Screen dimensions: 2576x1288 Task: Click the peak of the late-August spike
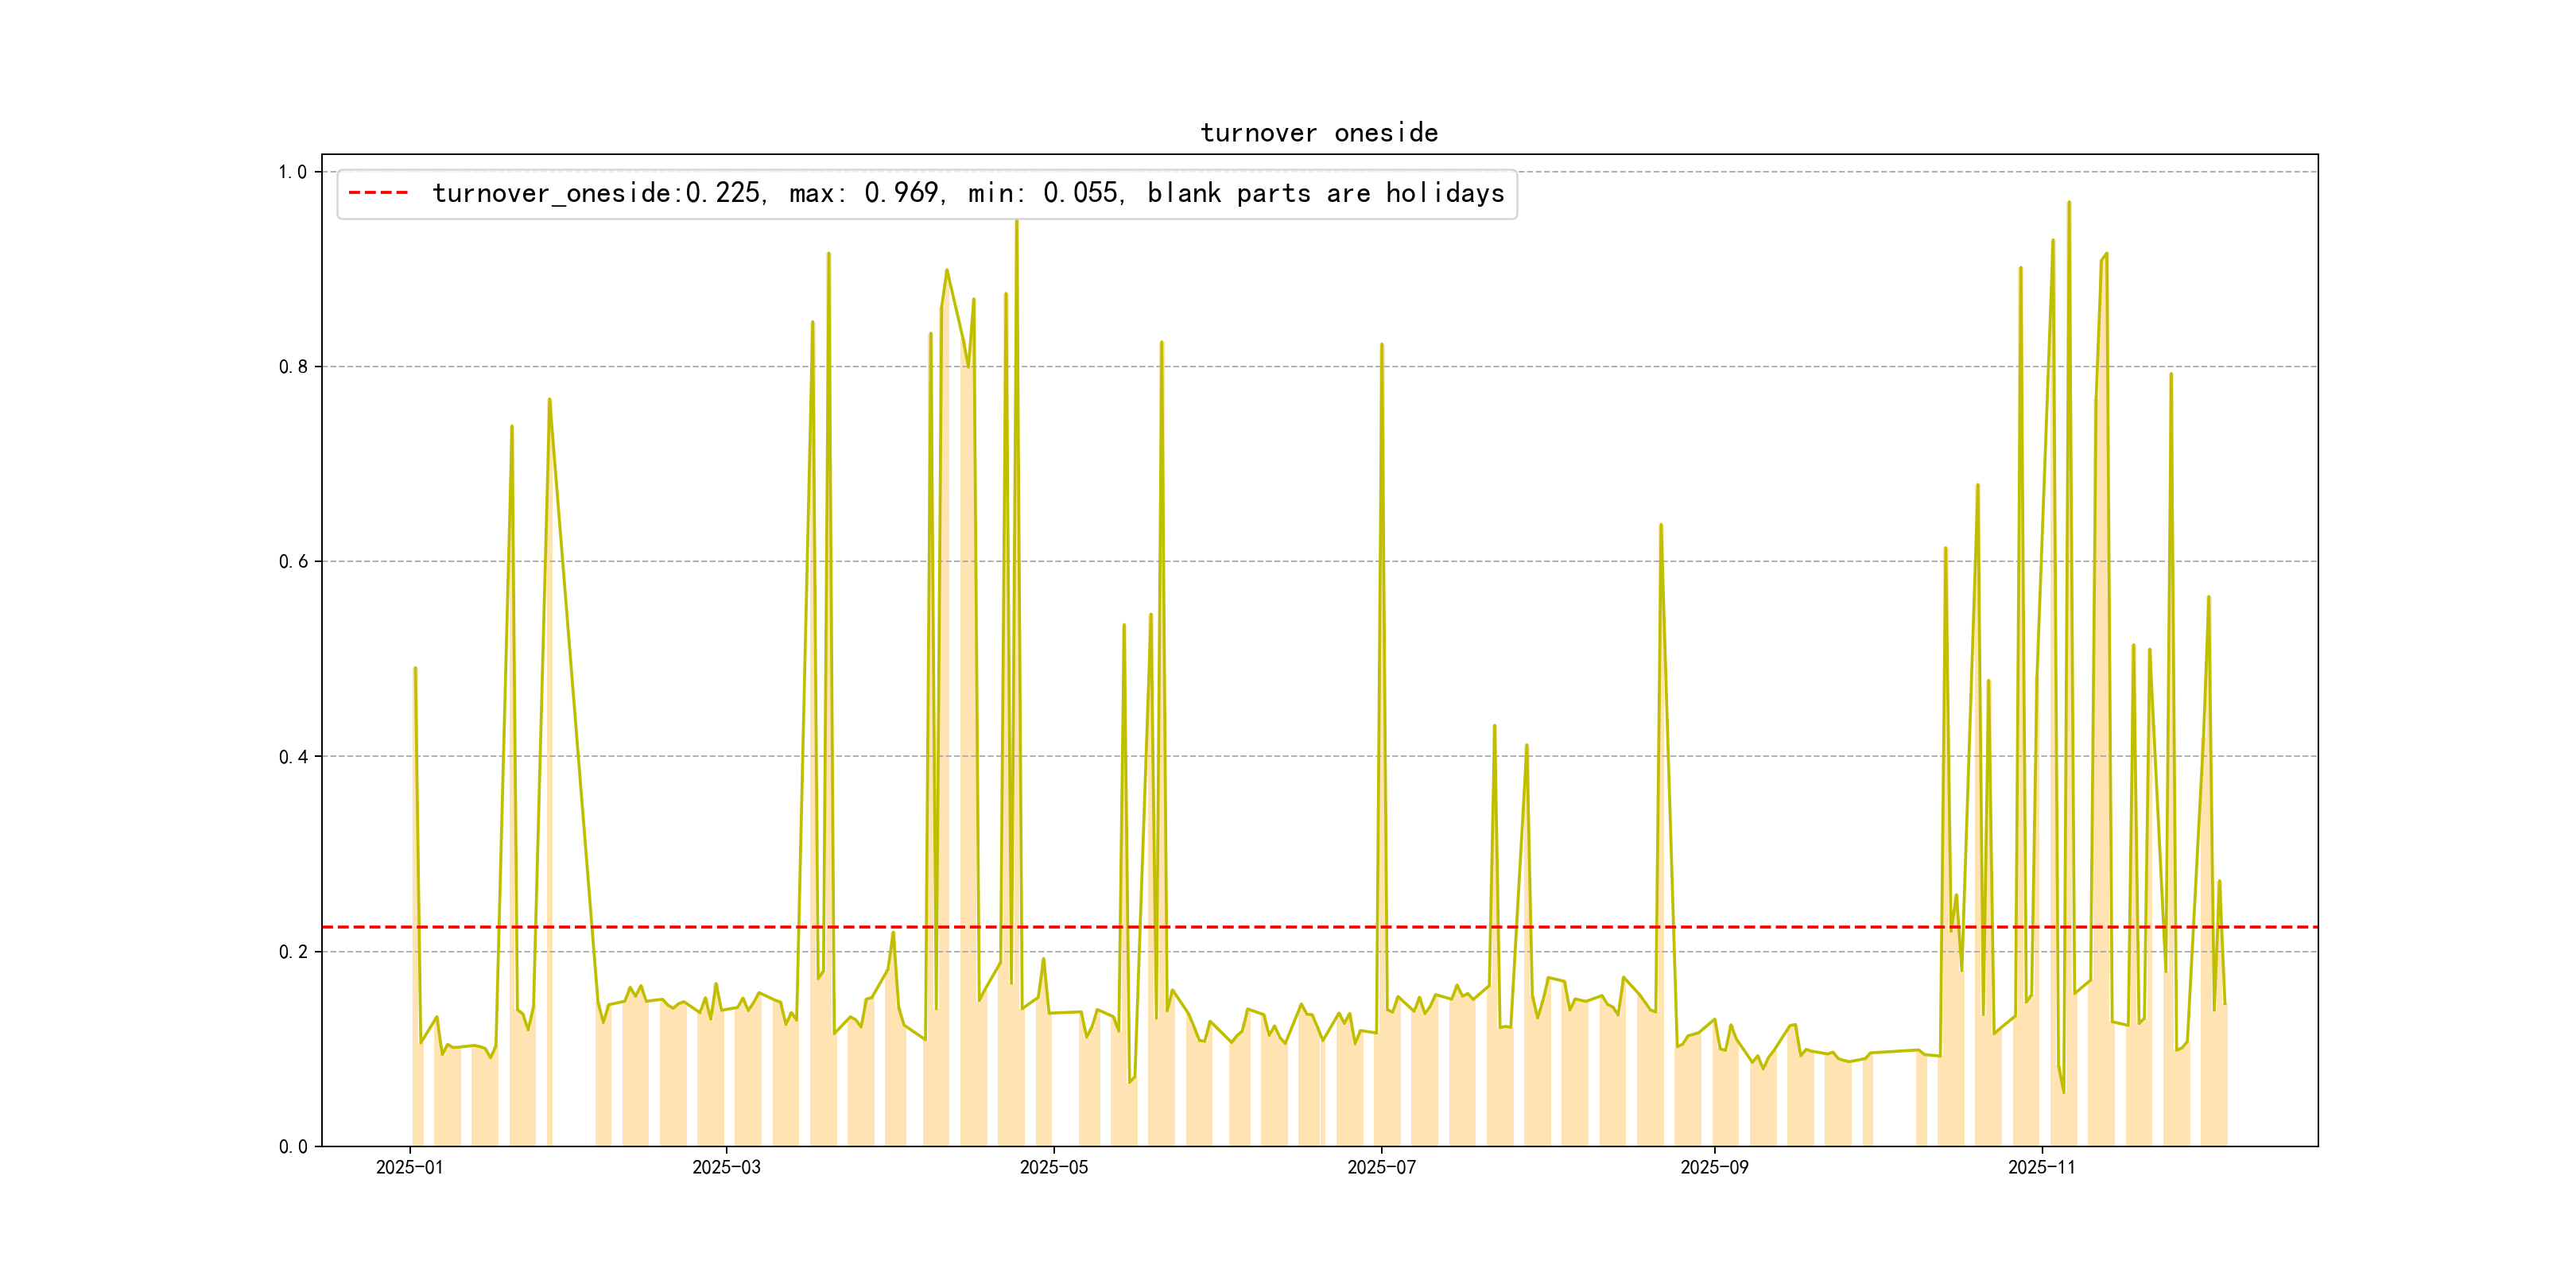1661,525
